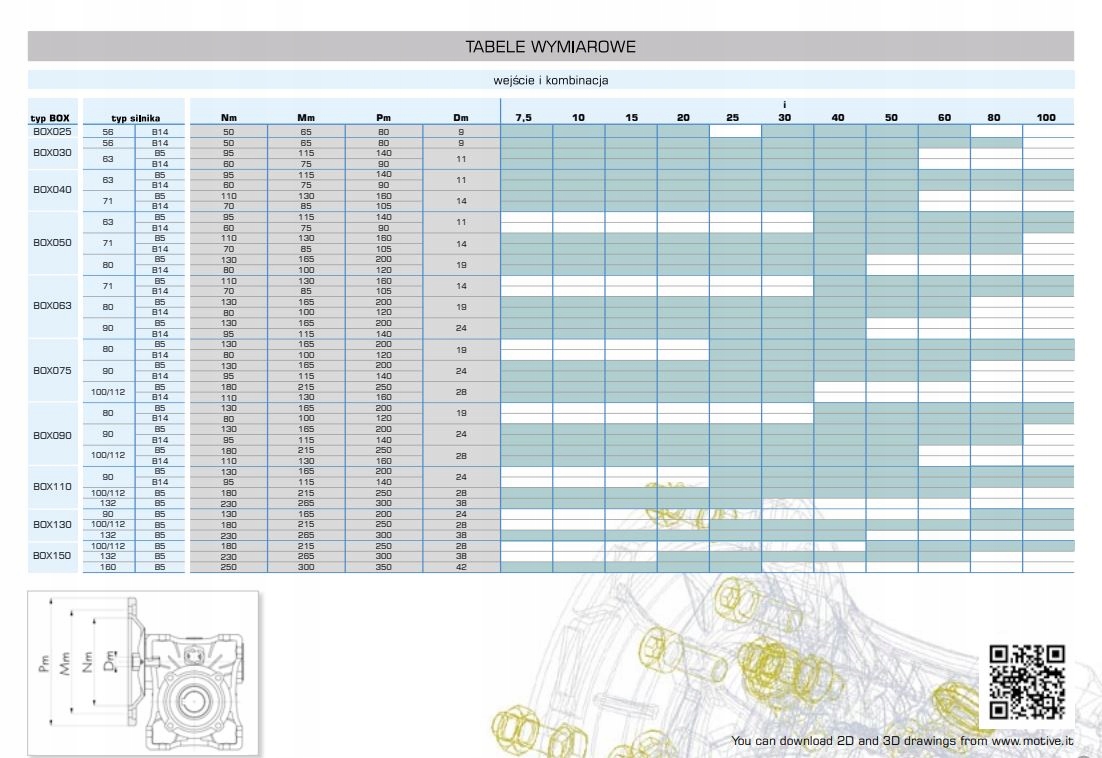Click motor size 56 in BOX025 row

[108, 131]
